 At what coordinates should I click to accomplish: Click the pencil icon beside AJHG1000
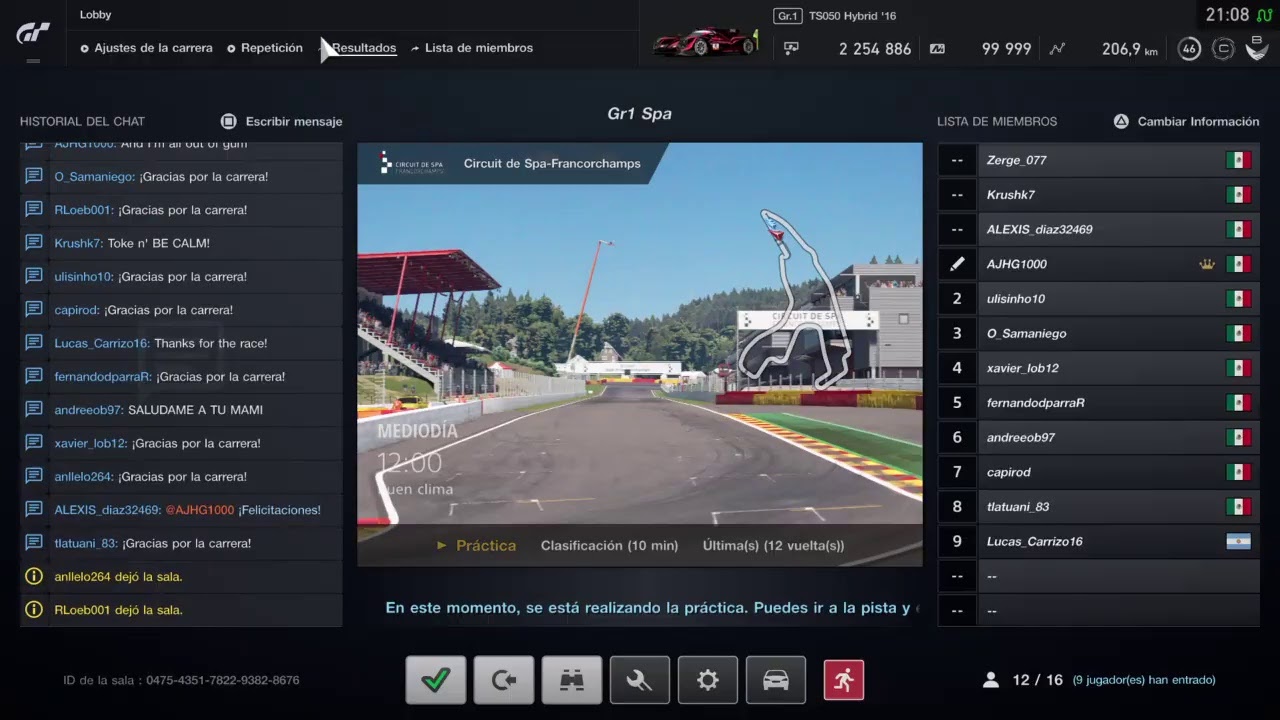(957, 264)
